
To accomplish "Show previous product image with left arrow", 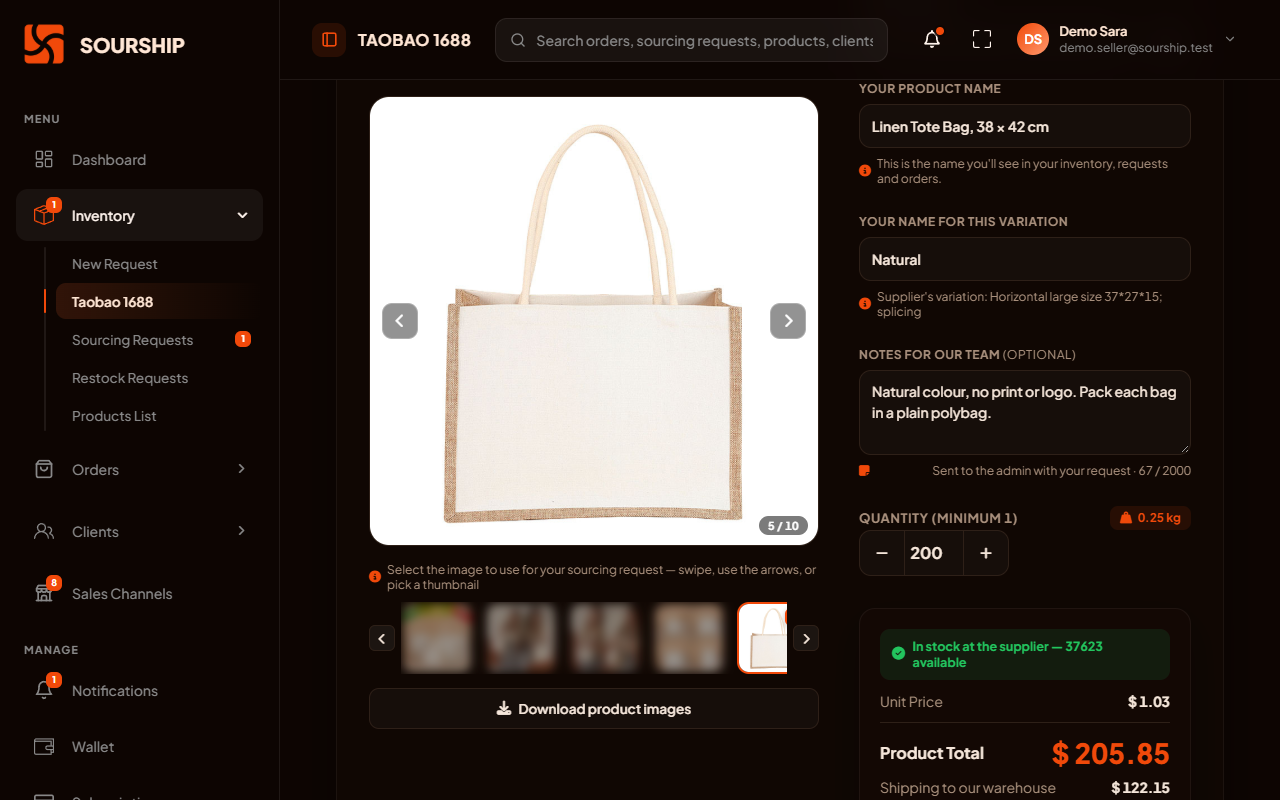I will 400,321.
